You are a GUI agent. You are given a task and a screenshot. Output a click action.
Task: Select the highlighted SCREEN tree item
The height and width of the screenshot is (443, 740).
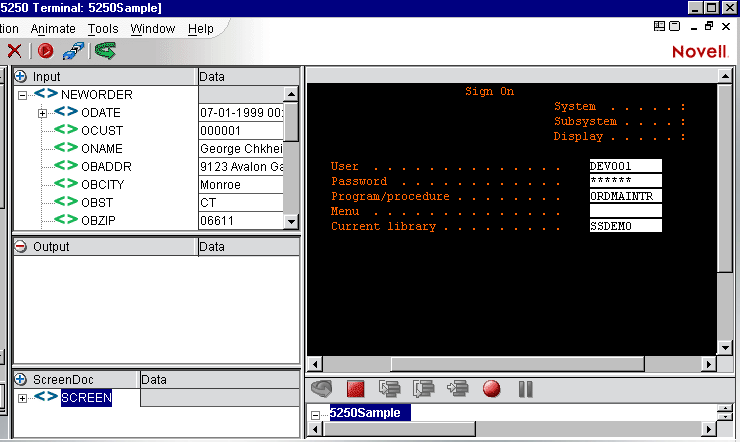tap(86, 398)
